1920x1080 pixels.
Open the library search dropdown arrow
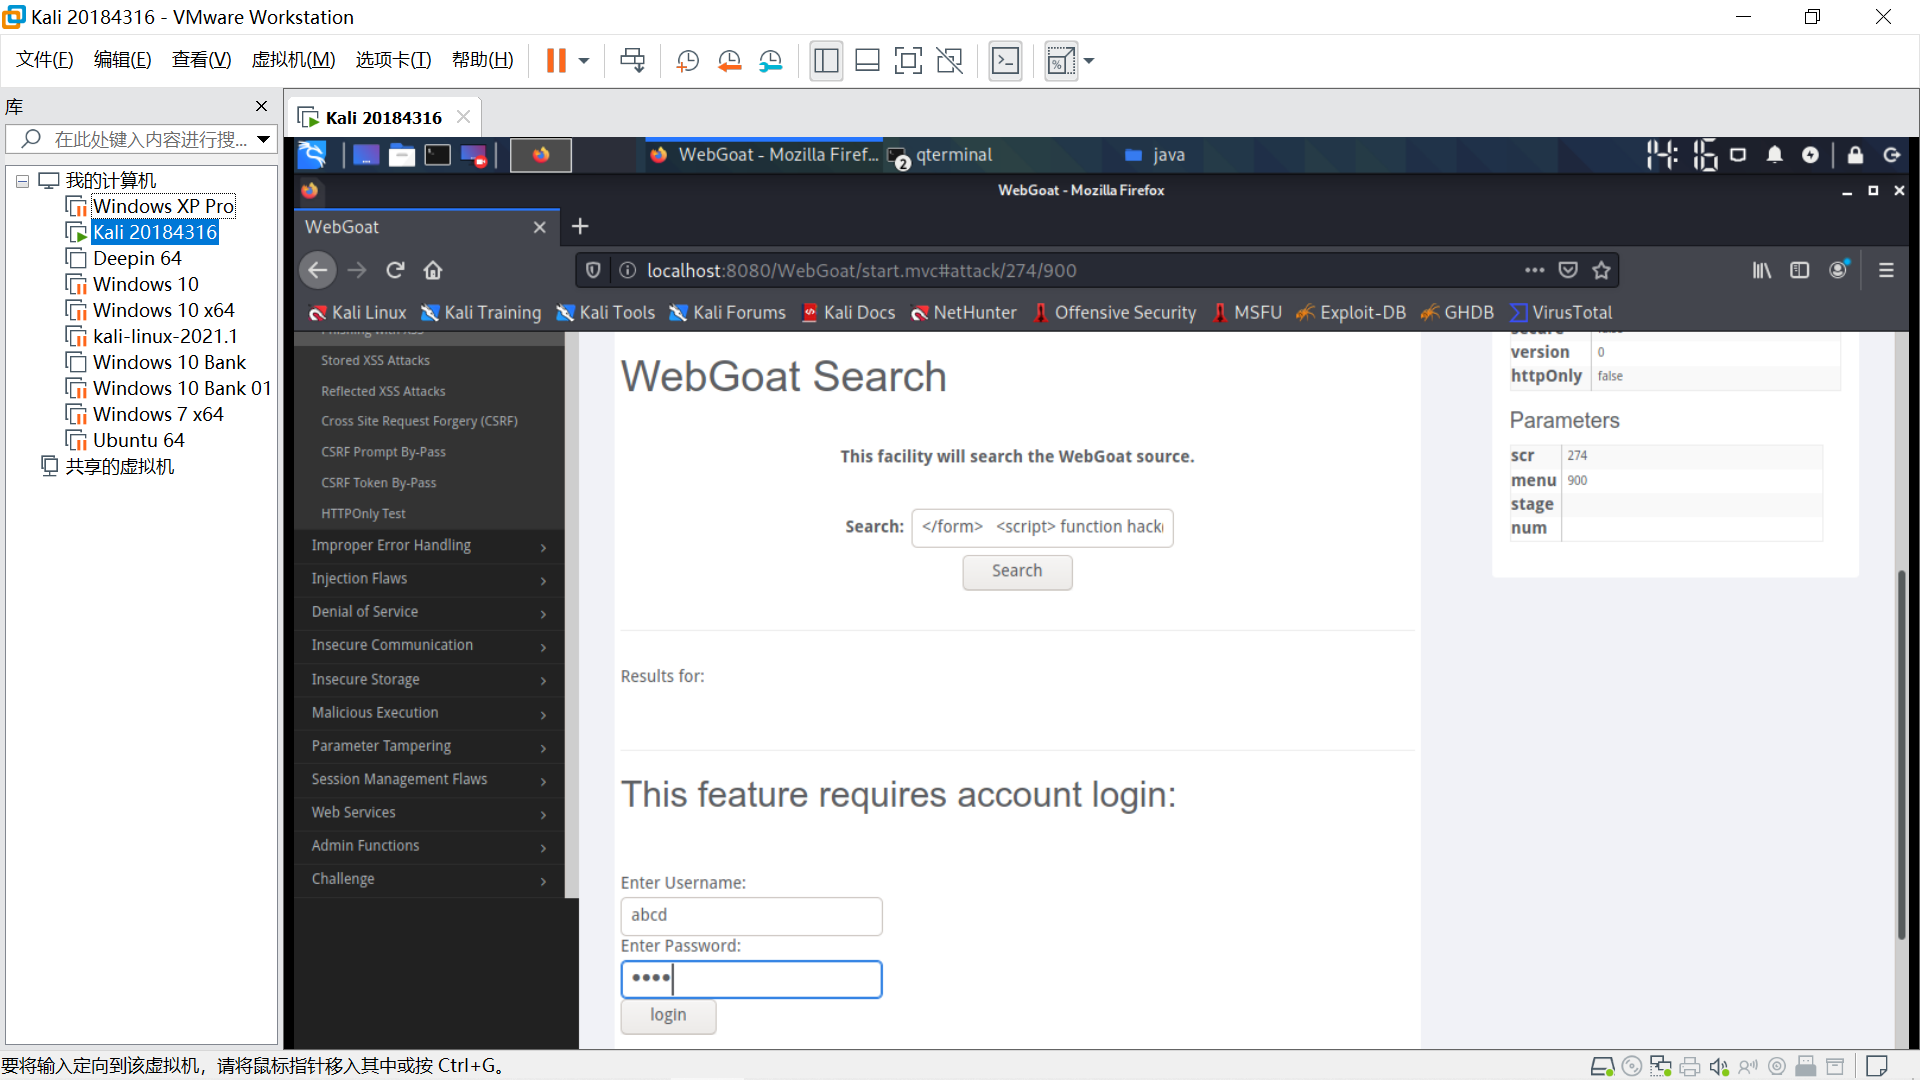(263, 139)
